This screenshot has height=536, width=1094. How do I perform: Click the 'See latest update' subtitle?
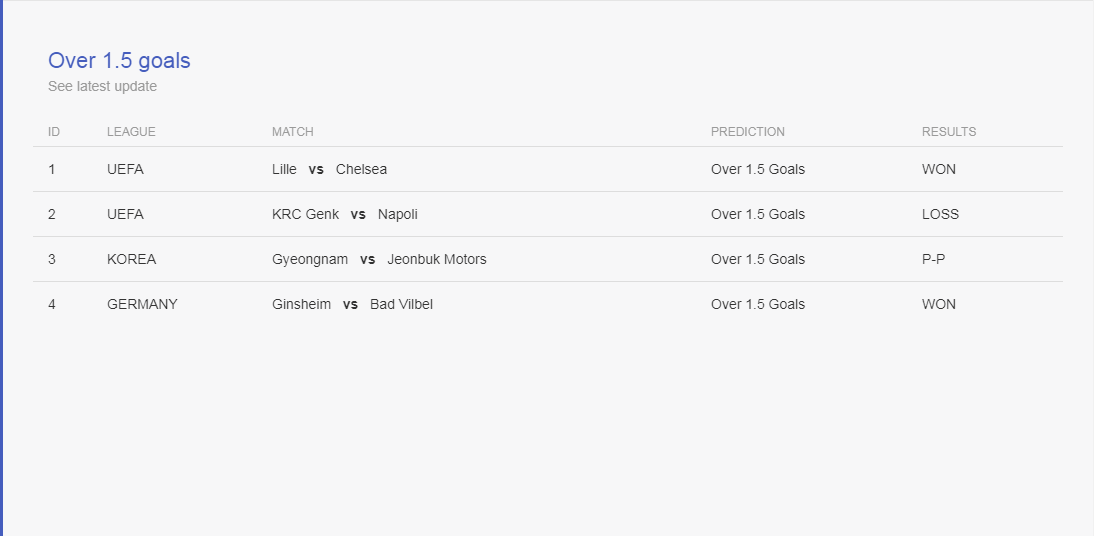pos(103,87)
